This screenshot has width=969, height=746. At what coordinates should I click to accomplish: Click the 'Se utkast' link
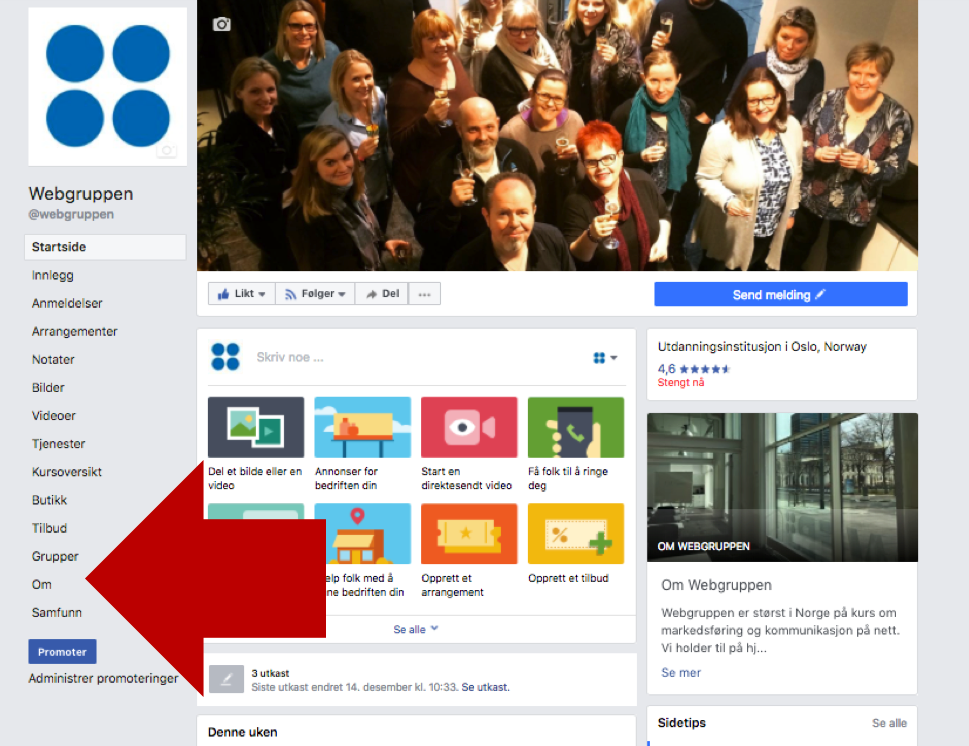(x=485, y=687)
